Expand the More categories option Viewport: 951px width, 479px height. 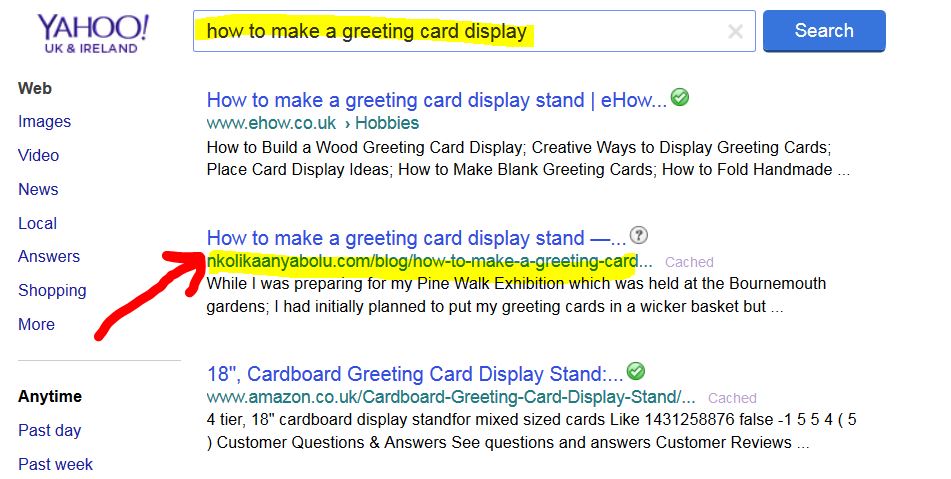36,324
